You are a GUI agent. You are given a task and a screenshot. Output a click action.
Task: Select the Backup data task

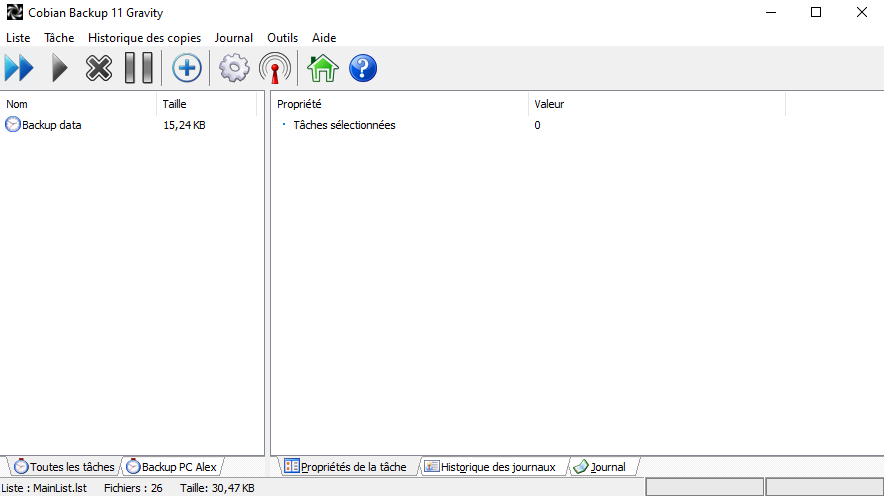tap(51, 125)
